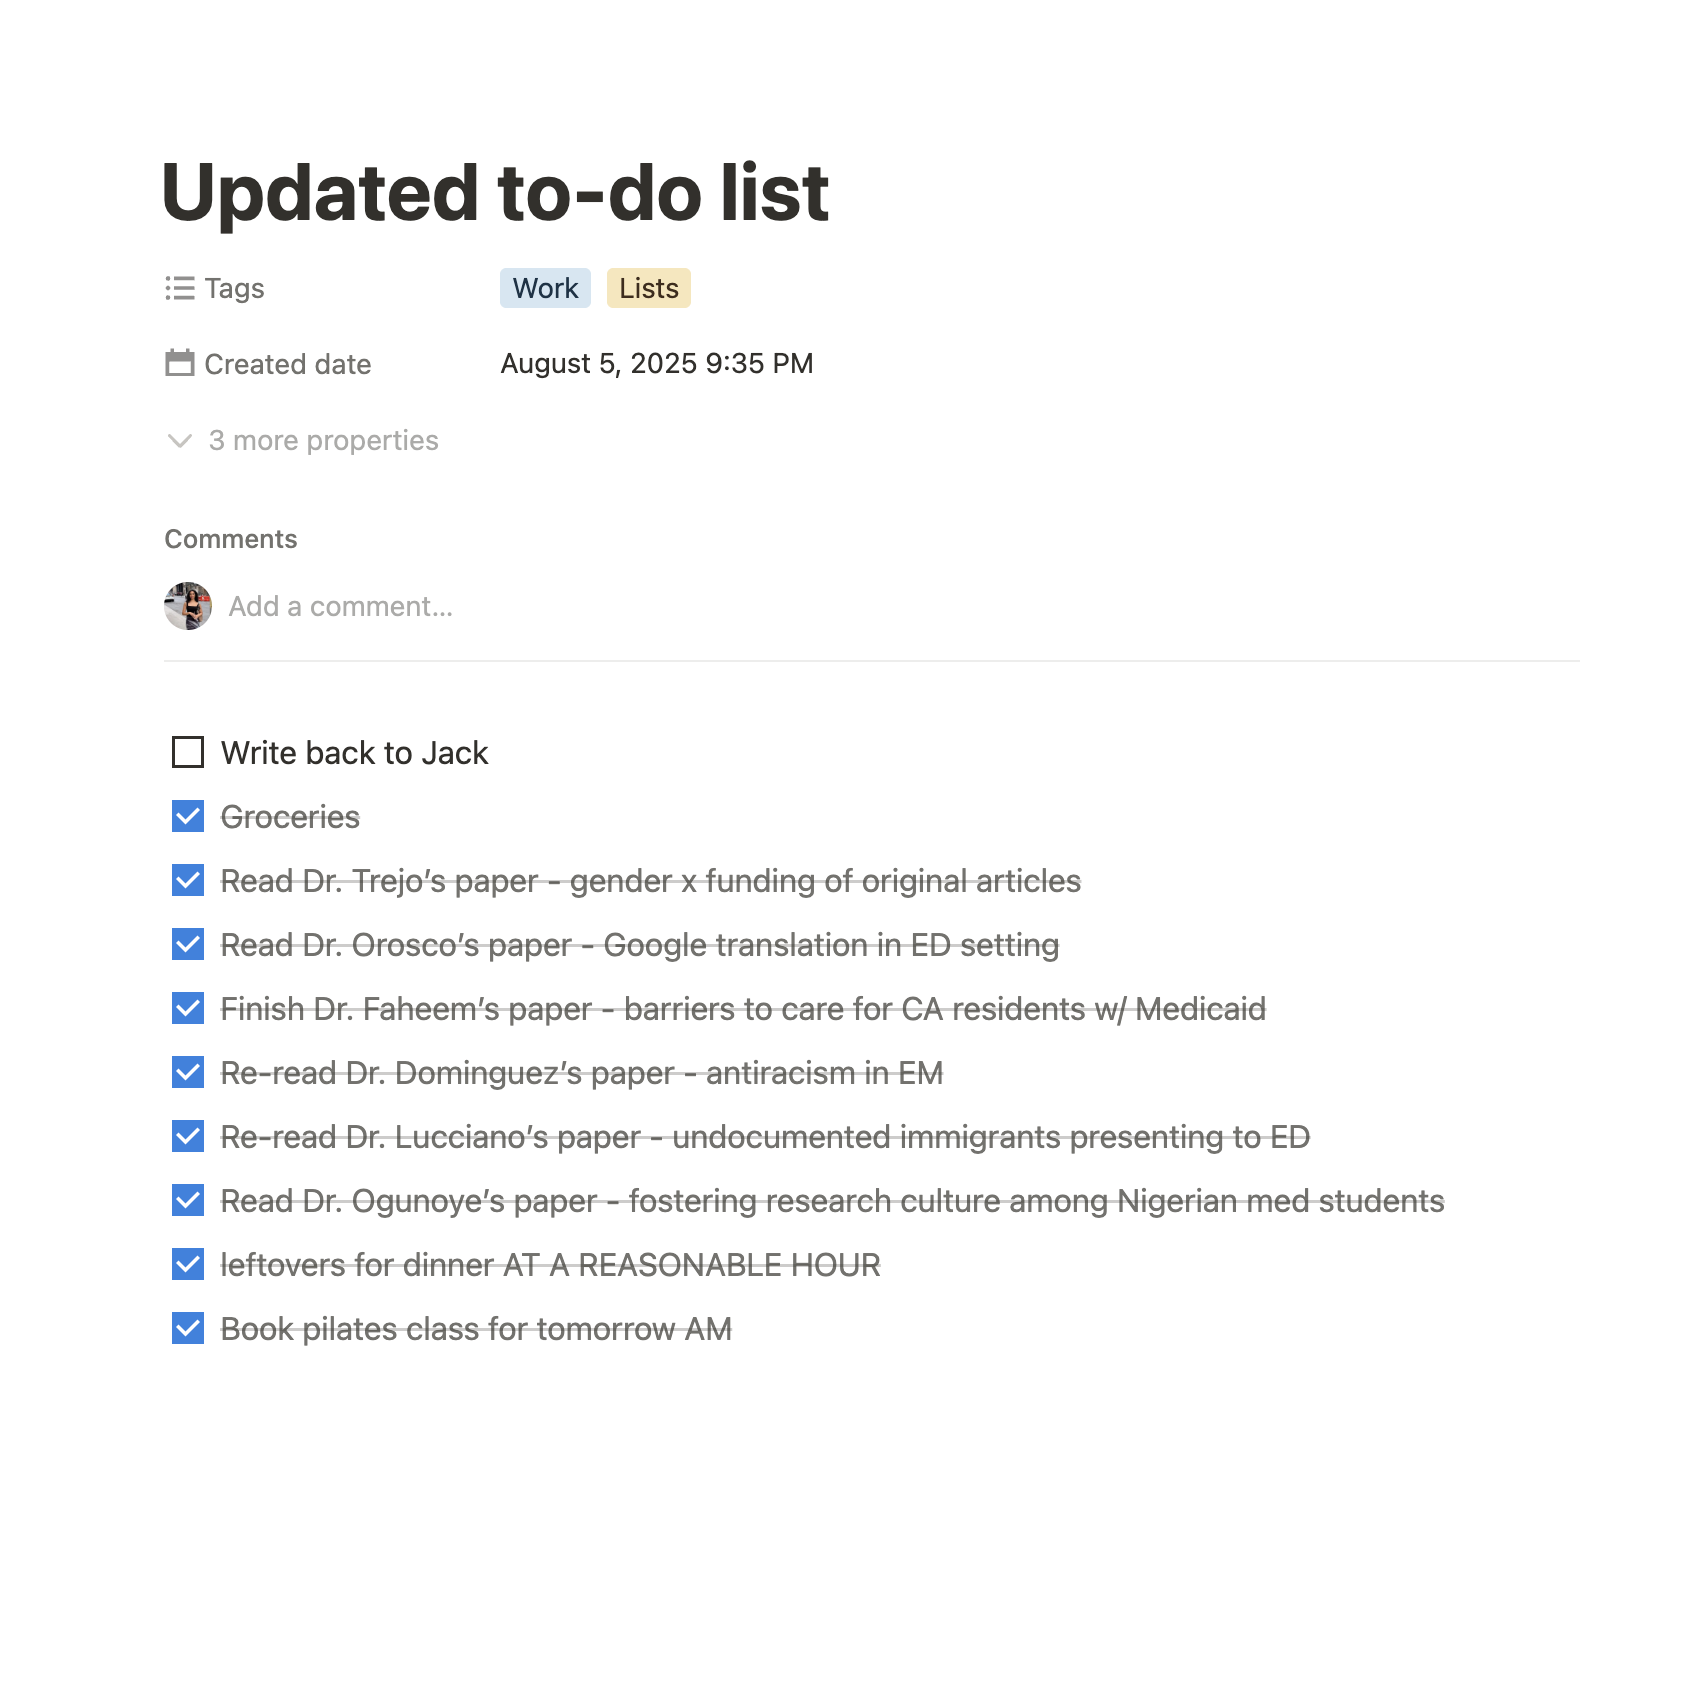This screenshot has height=1702, width=1704.
Task: Click the yellow Lists tag
Action: coord(648,289)
